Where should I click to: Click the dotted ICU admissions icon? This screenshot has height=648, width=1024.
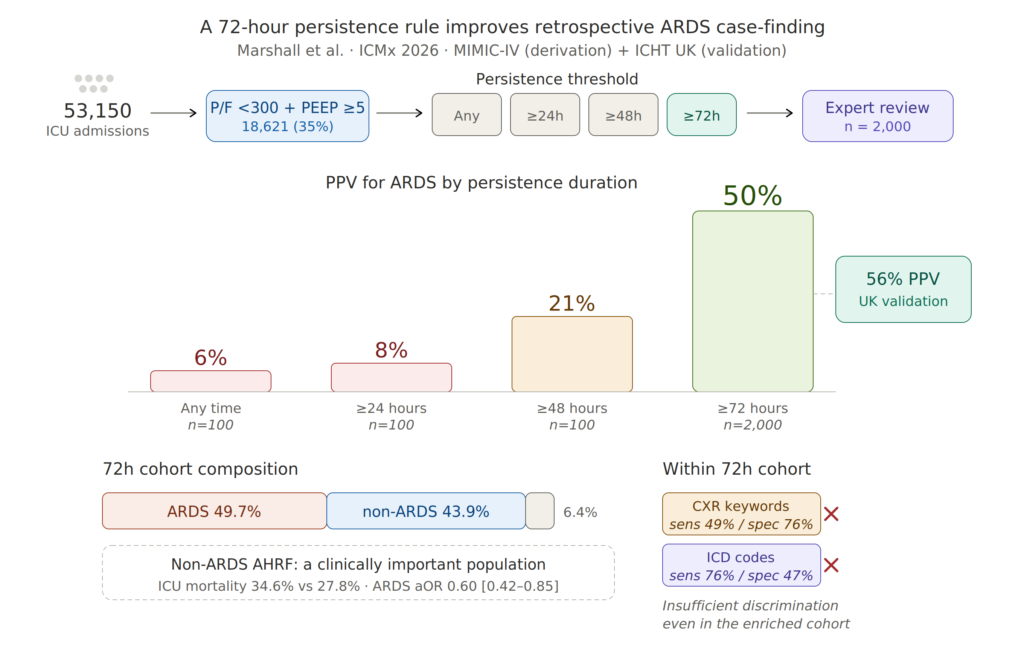[94, 83]
